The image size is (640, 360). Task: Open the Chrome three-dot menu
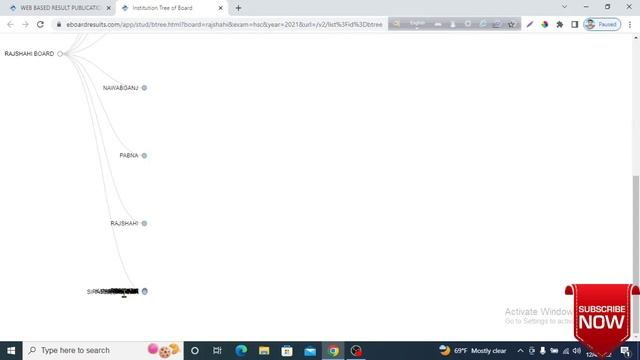(630, 24)
